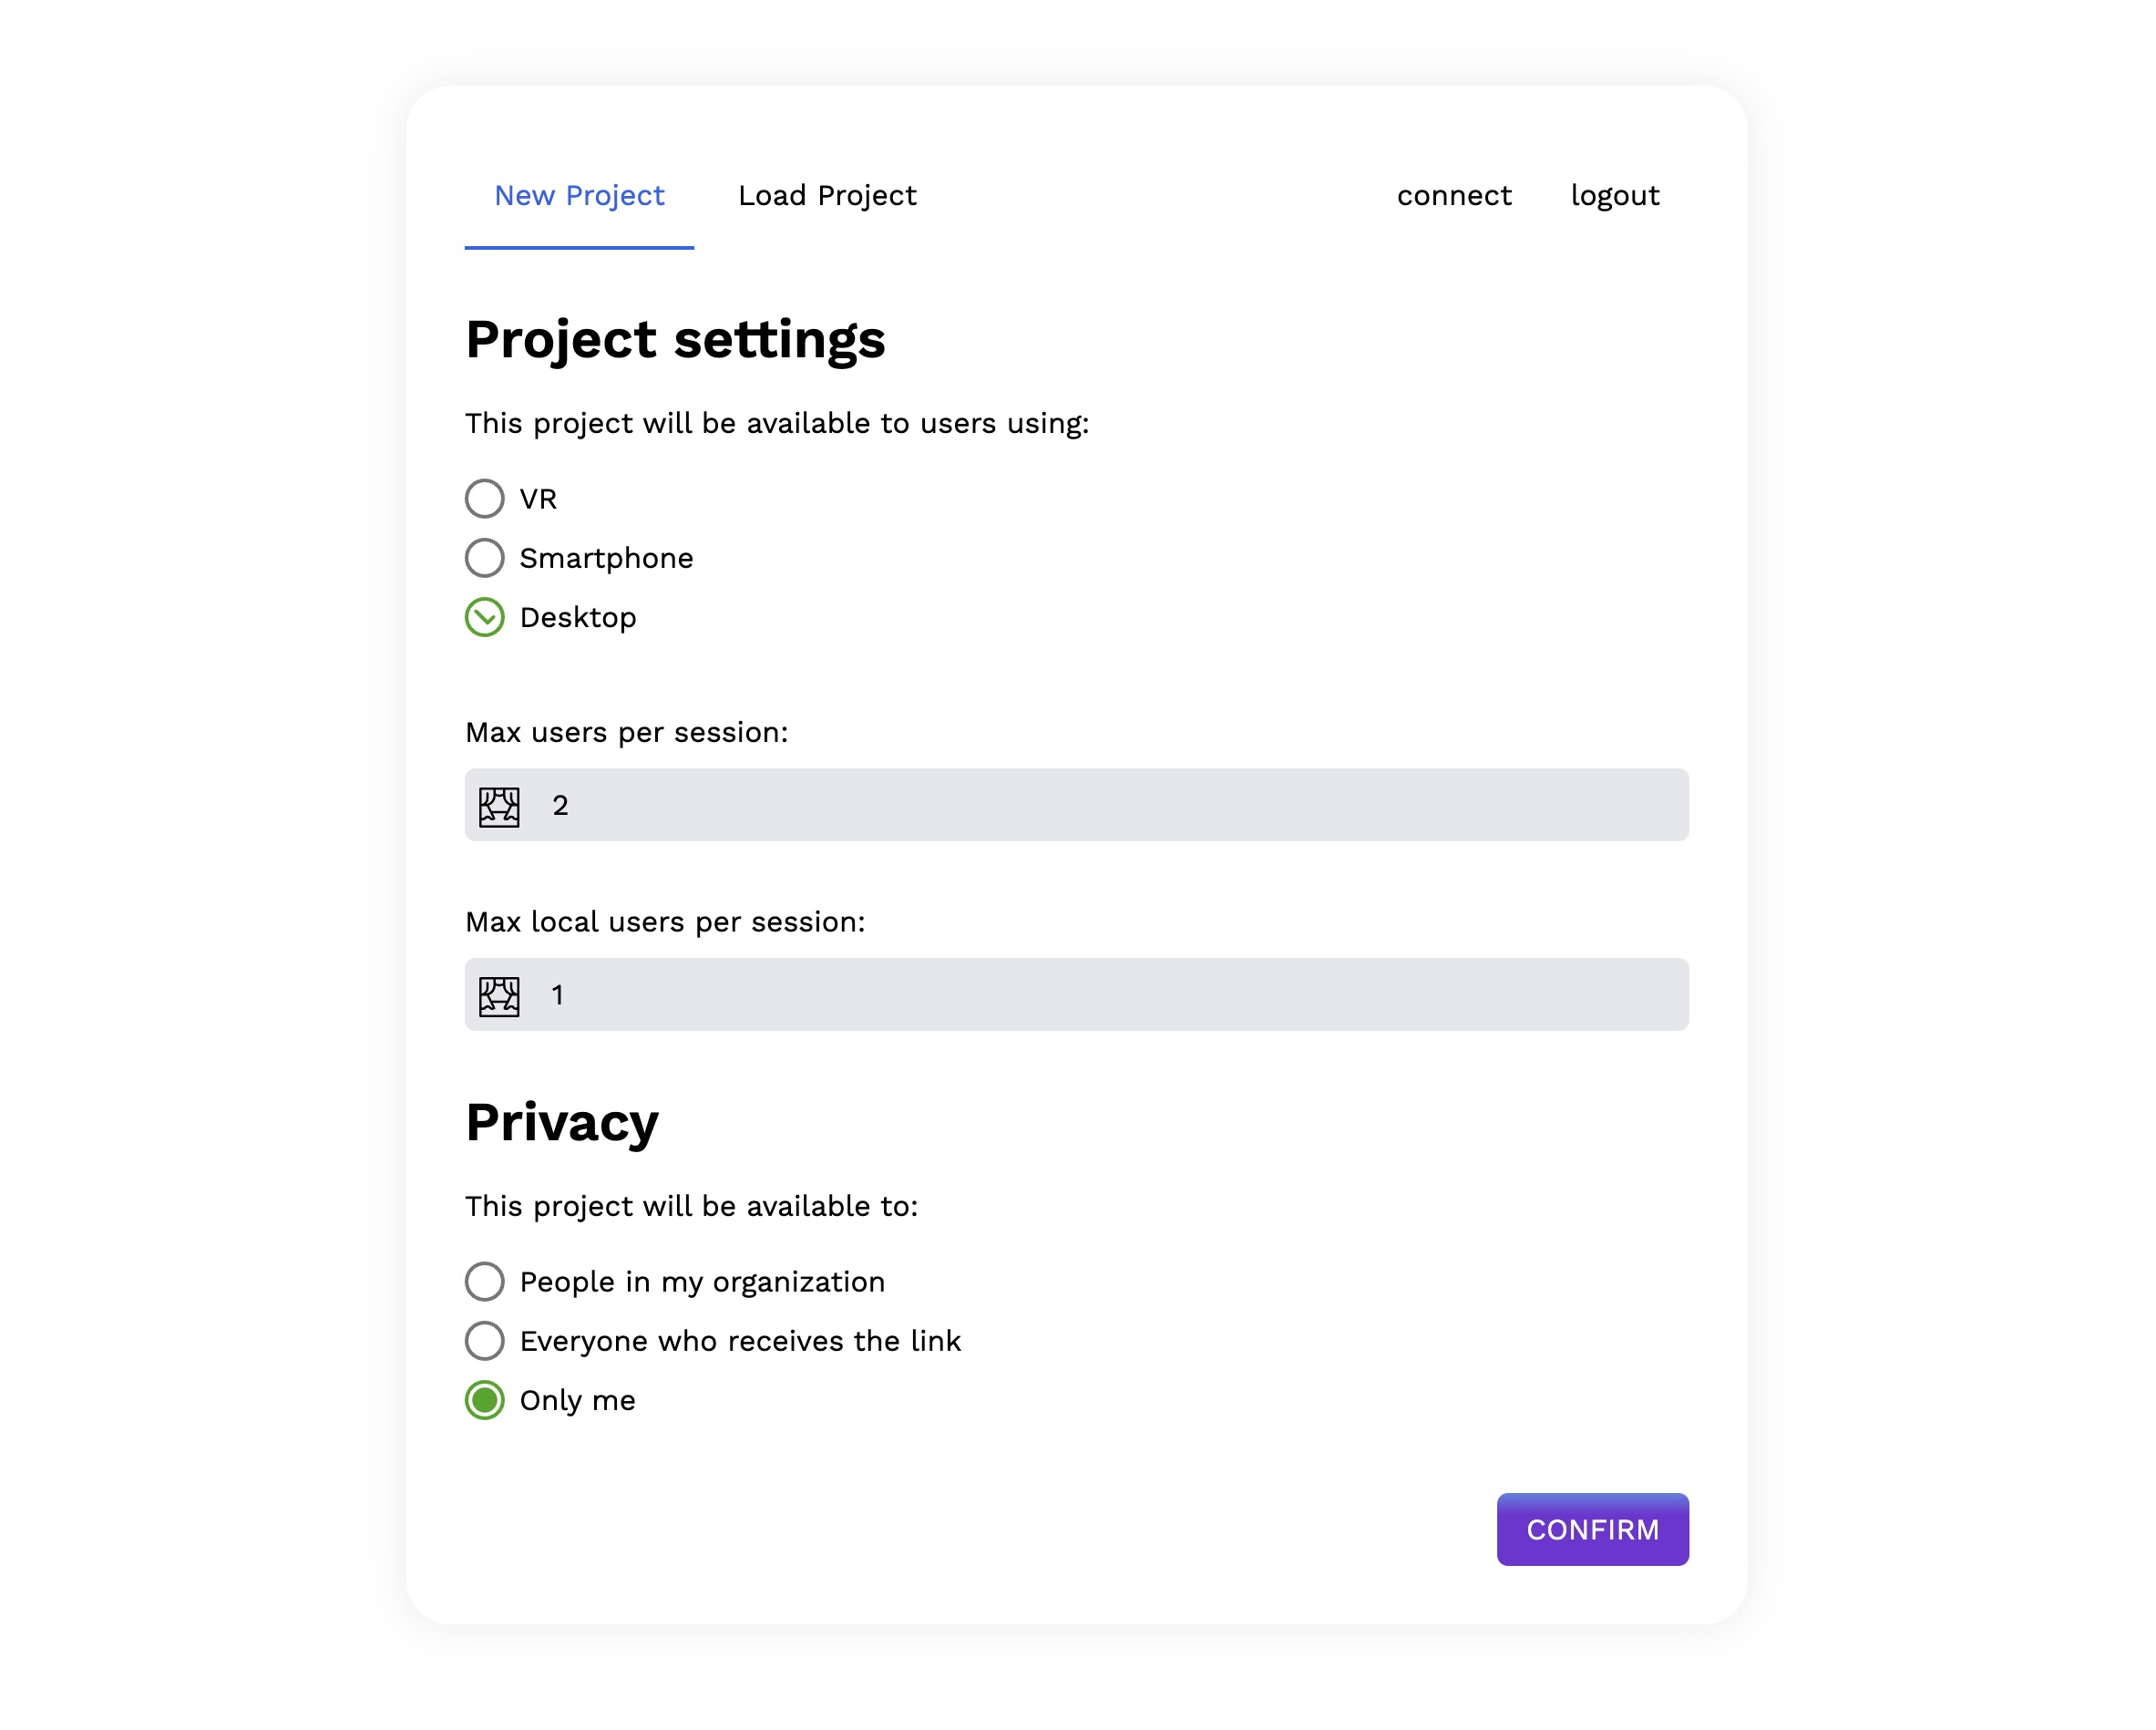Click the icon in Max local users field
This screenshot has height=1730, width=2156.
pyautogui.click(x=499, y=996)
